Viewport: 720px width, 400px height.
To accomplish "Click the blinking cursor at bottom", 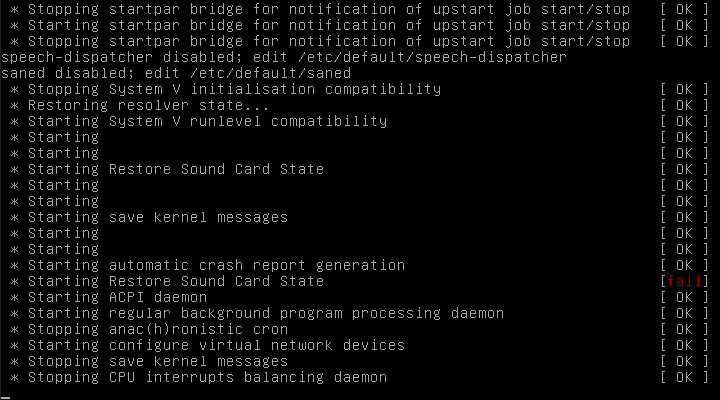I will tap(6, 397).
